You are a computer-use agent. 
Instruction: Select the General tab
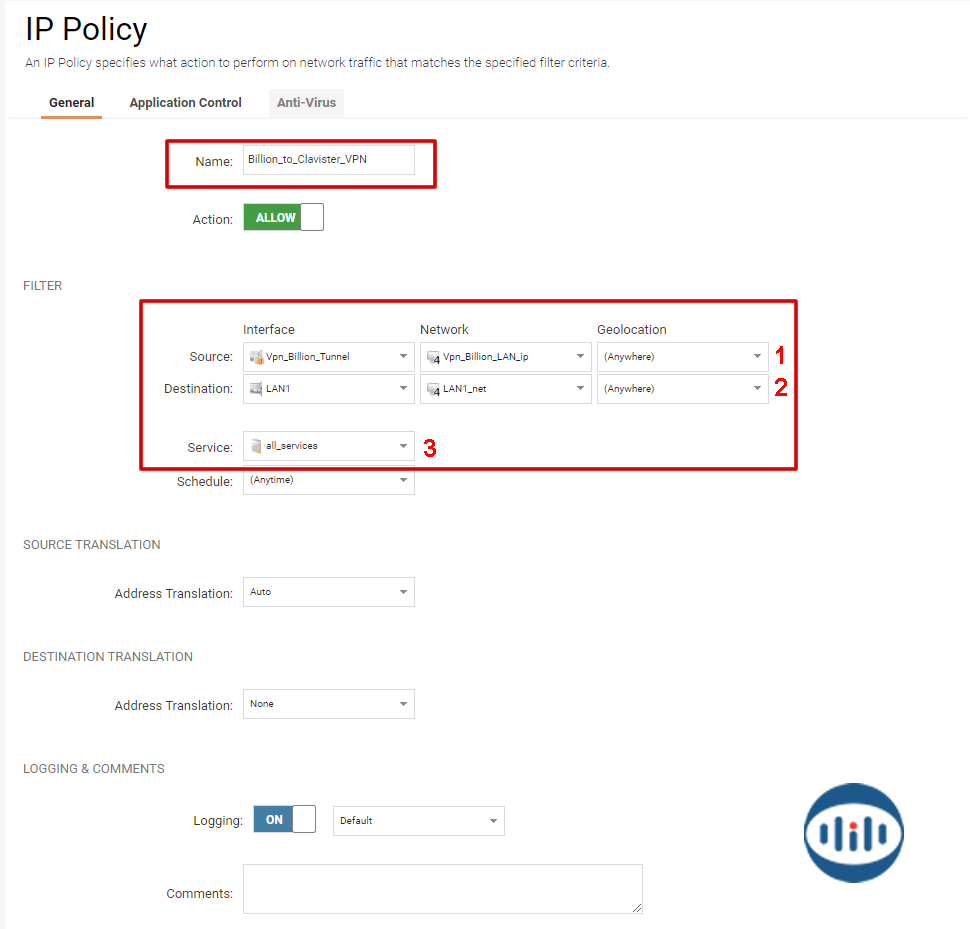point(71,103)
